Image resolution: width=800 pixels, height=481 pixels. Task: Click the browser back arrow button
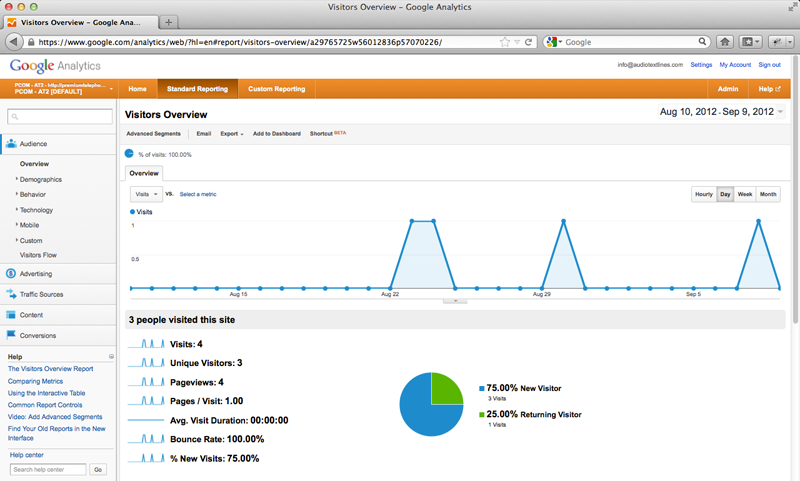(x=14, y=42)
